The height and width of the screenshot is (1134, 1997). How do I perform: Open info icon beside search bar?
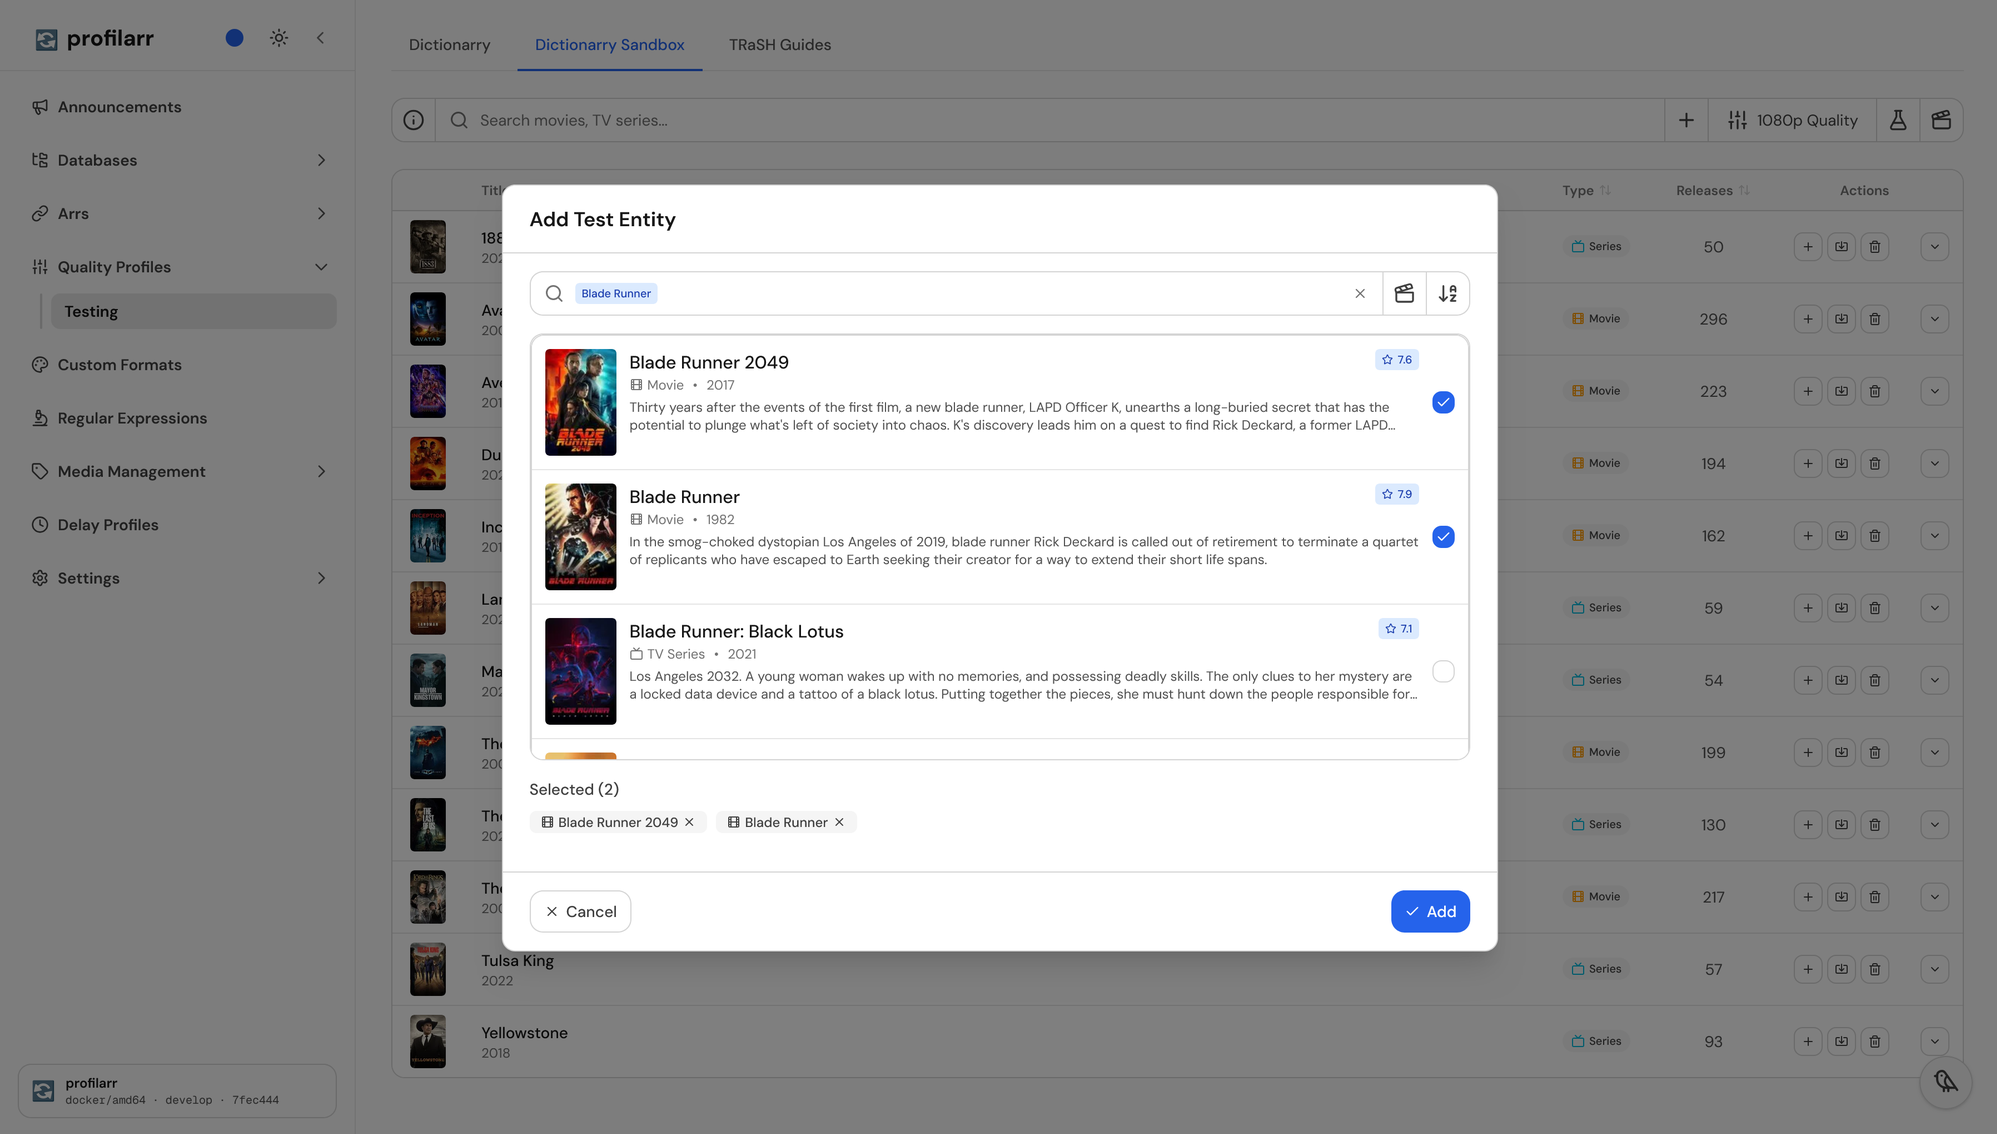pyautogui.click(x=413, y=120)
